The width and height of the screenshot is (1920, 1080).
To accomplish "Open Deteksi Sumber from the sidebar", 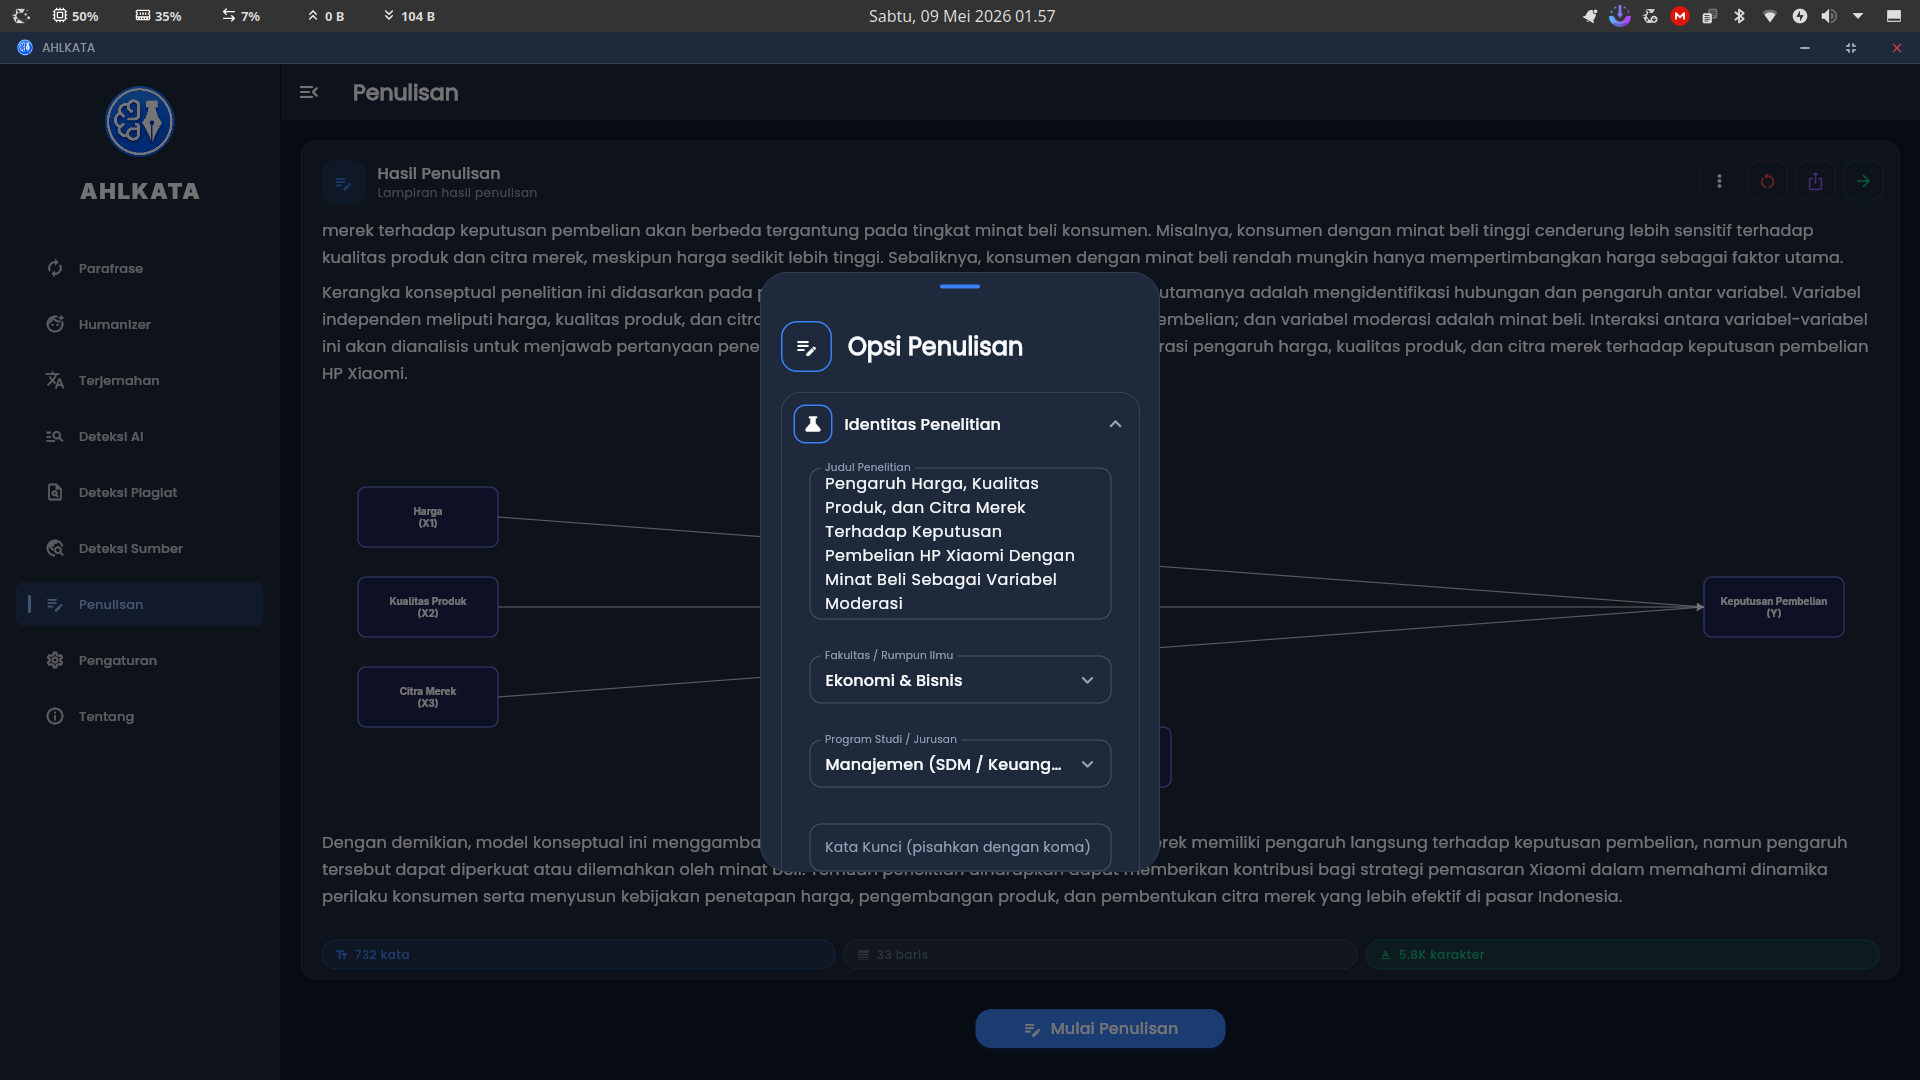I will click(140, 548).
